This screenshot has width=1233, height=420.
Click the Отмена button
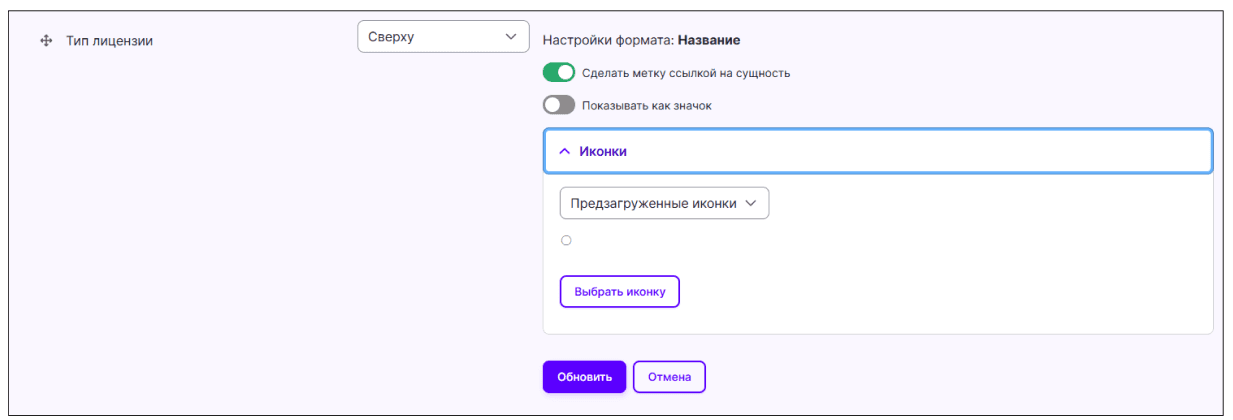pyautogui.click(x=669, y=377)
